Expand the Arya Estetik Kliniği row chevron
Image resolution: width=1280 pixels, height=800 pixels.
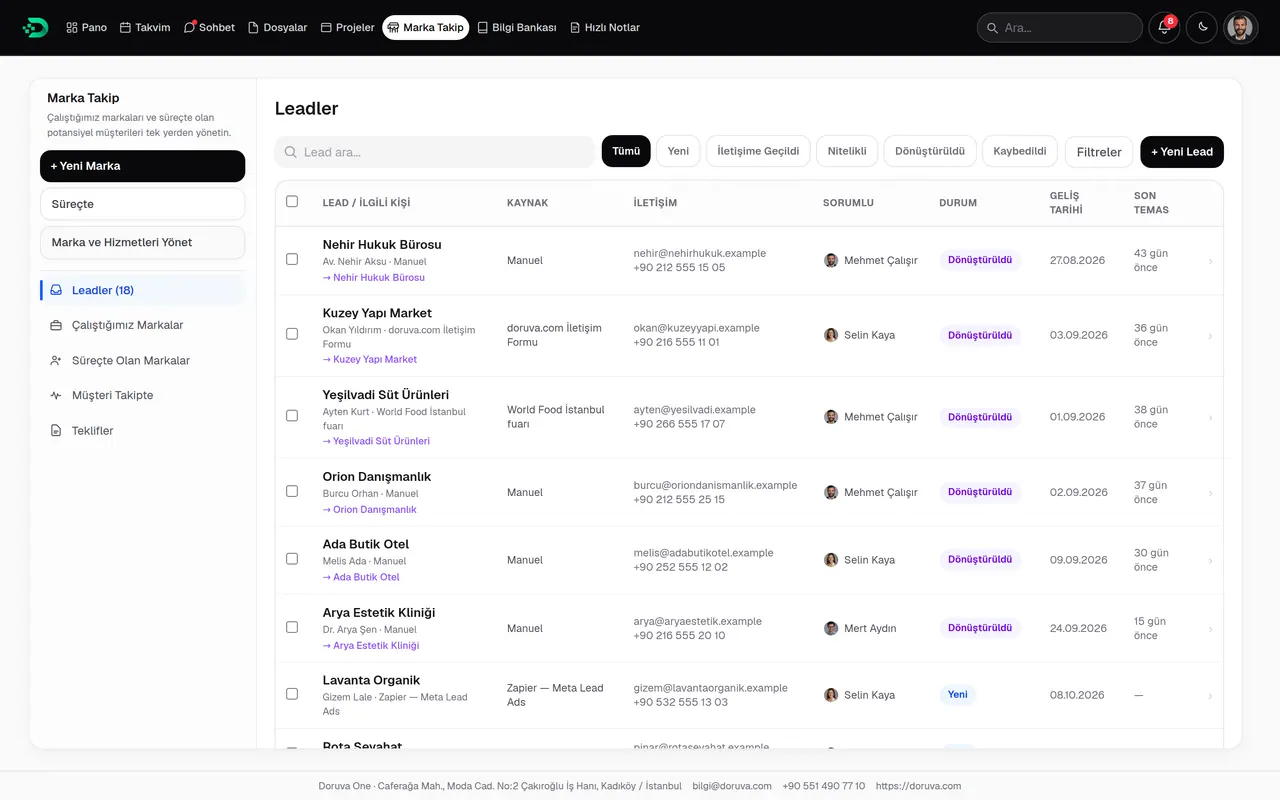click(x=1210, y=629)
